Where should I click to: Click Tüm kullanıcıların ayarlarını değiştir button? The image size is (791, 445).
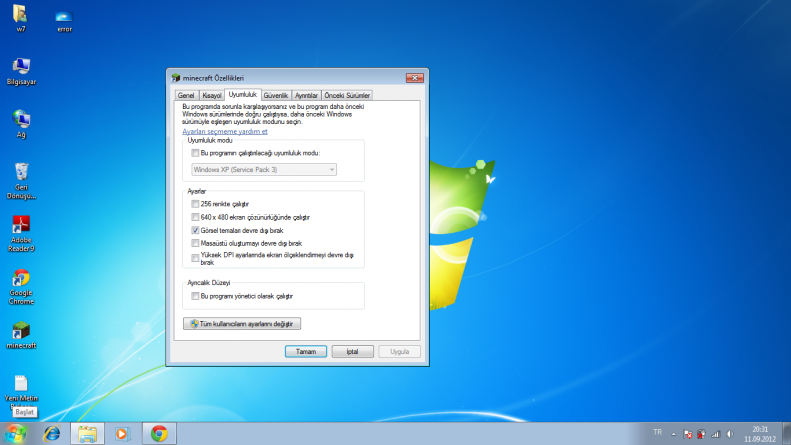point(242,323)
